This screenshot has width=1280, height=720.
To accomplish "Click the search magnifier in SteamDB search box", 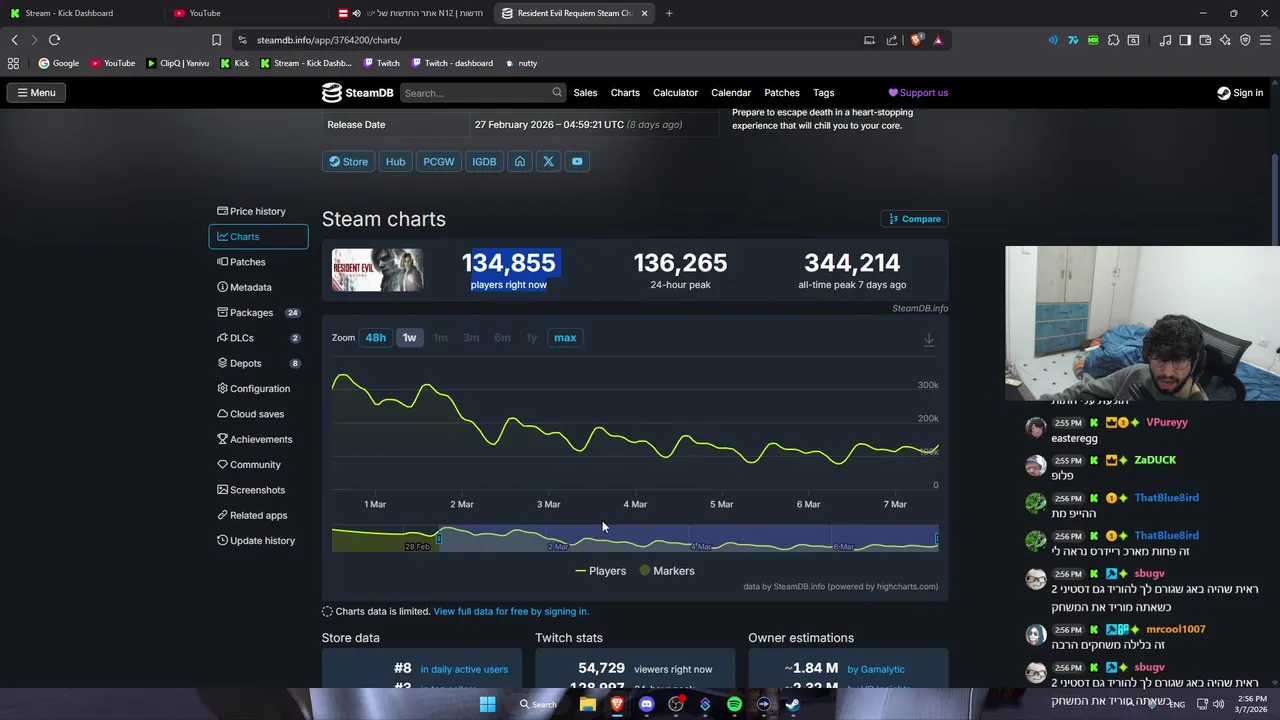I will pos(557,93).
